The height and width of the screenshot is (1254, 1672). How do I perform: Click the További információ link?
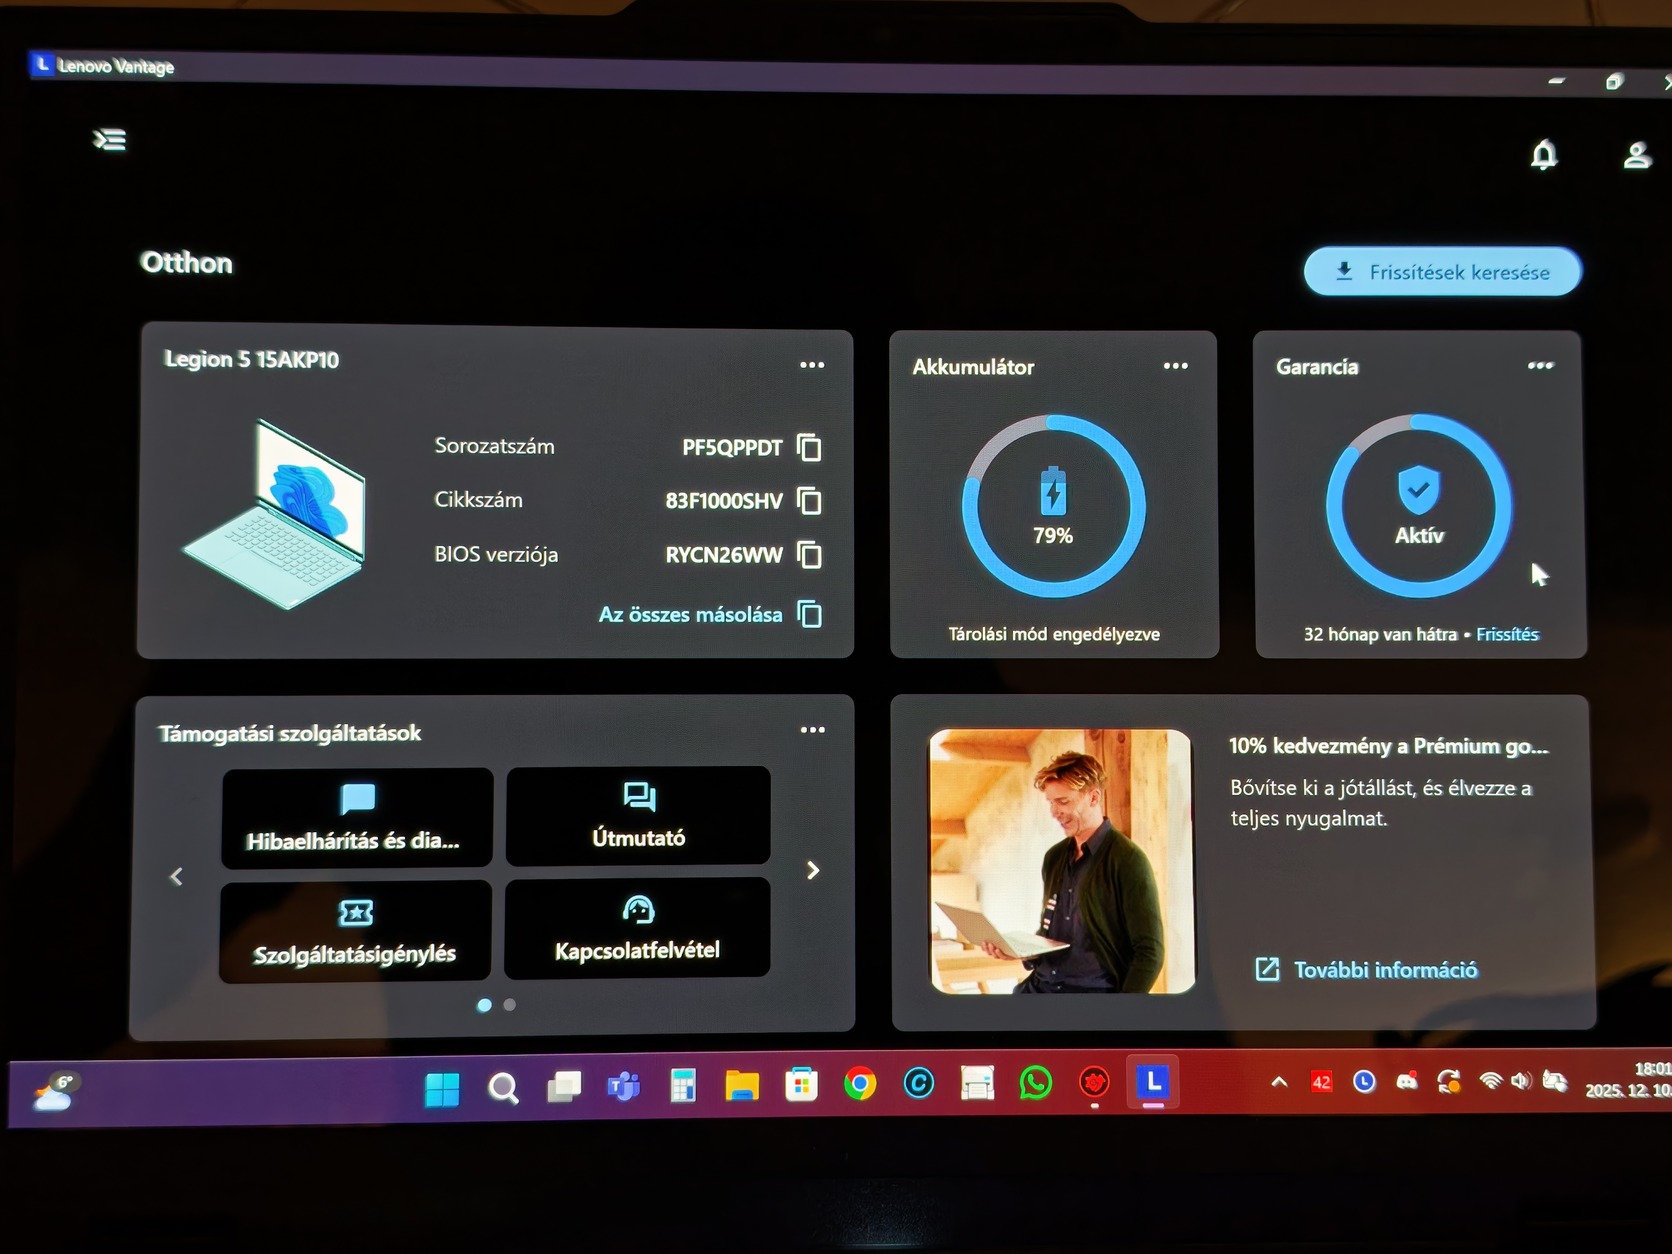click(1366, 969)
